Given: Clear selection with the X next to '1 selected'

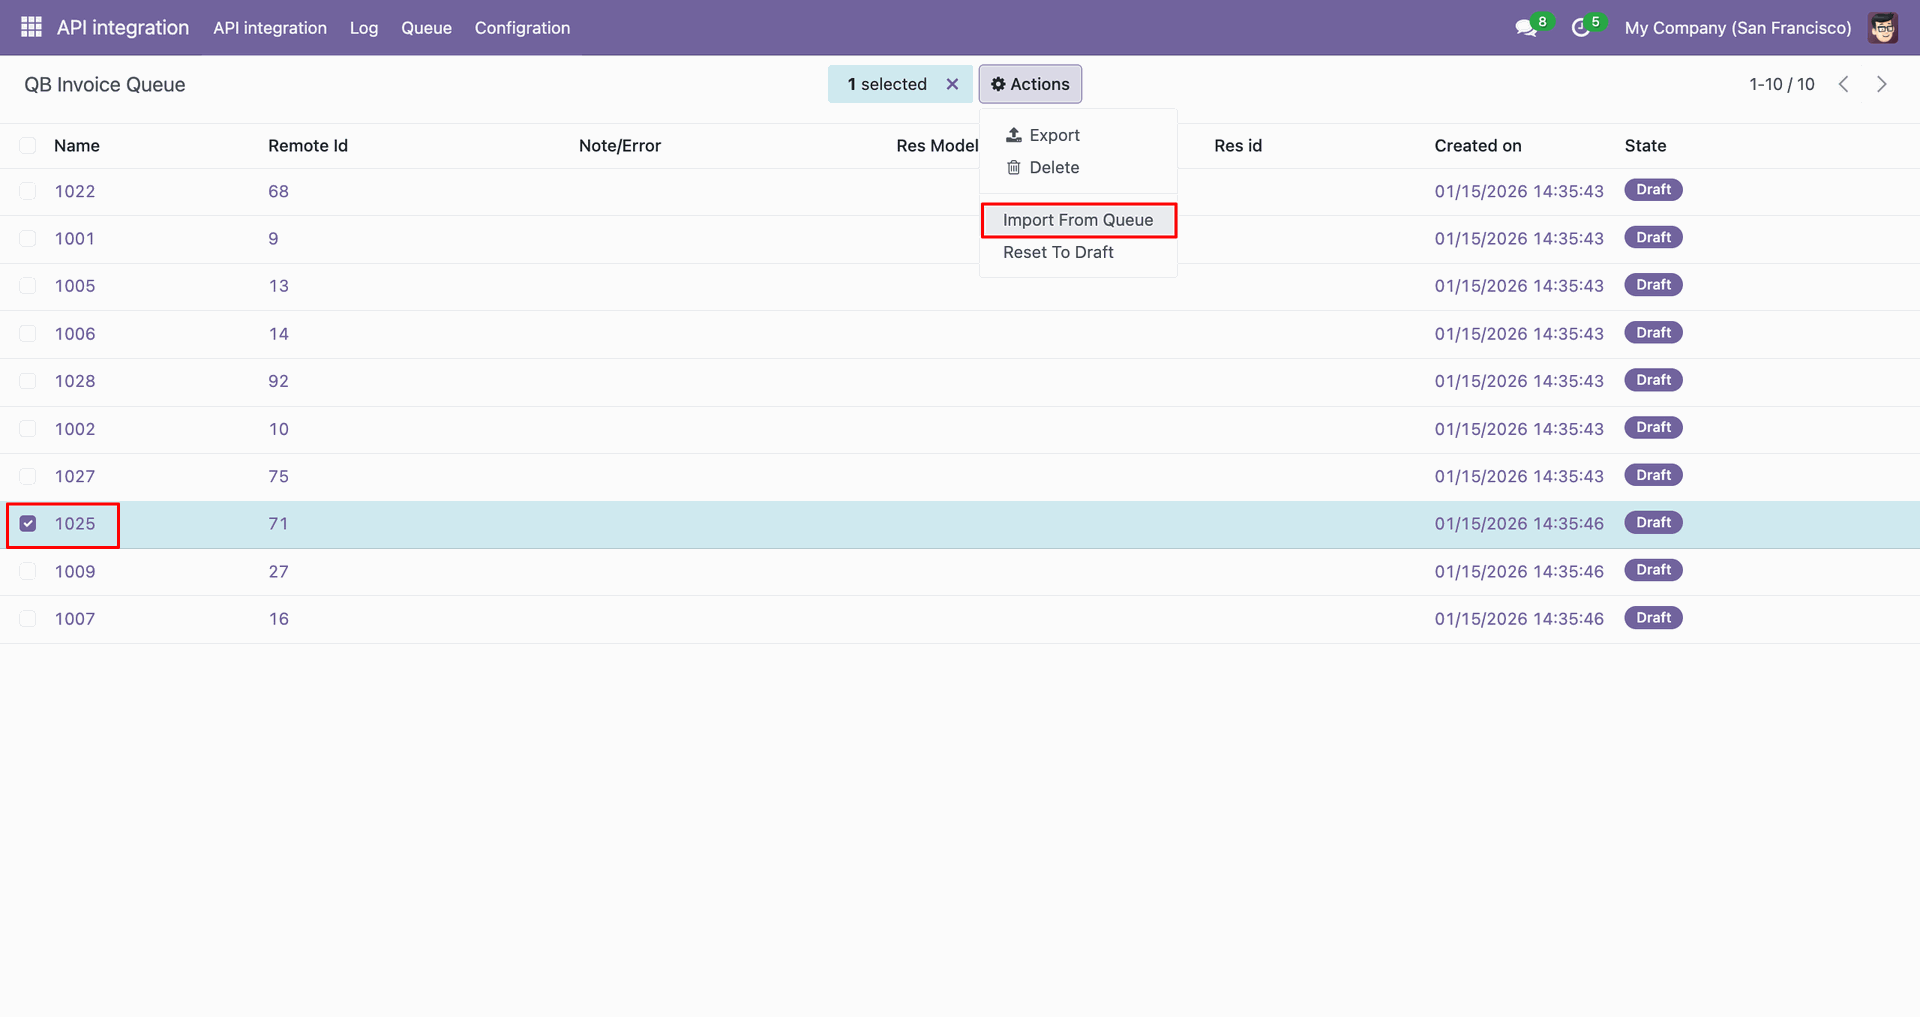Looking at the screenshot, I should click(952, 84).
